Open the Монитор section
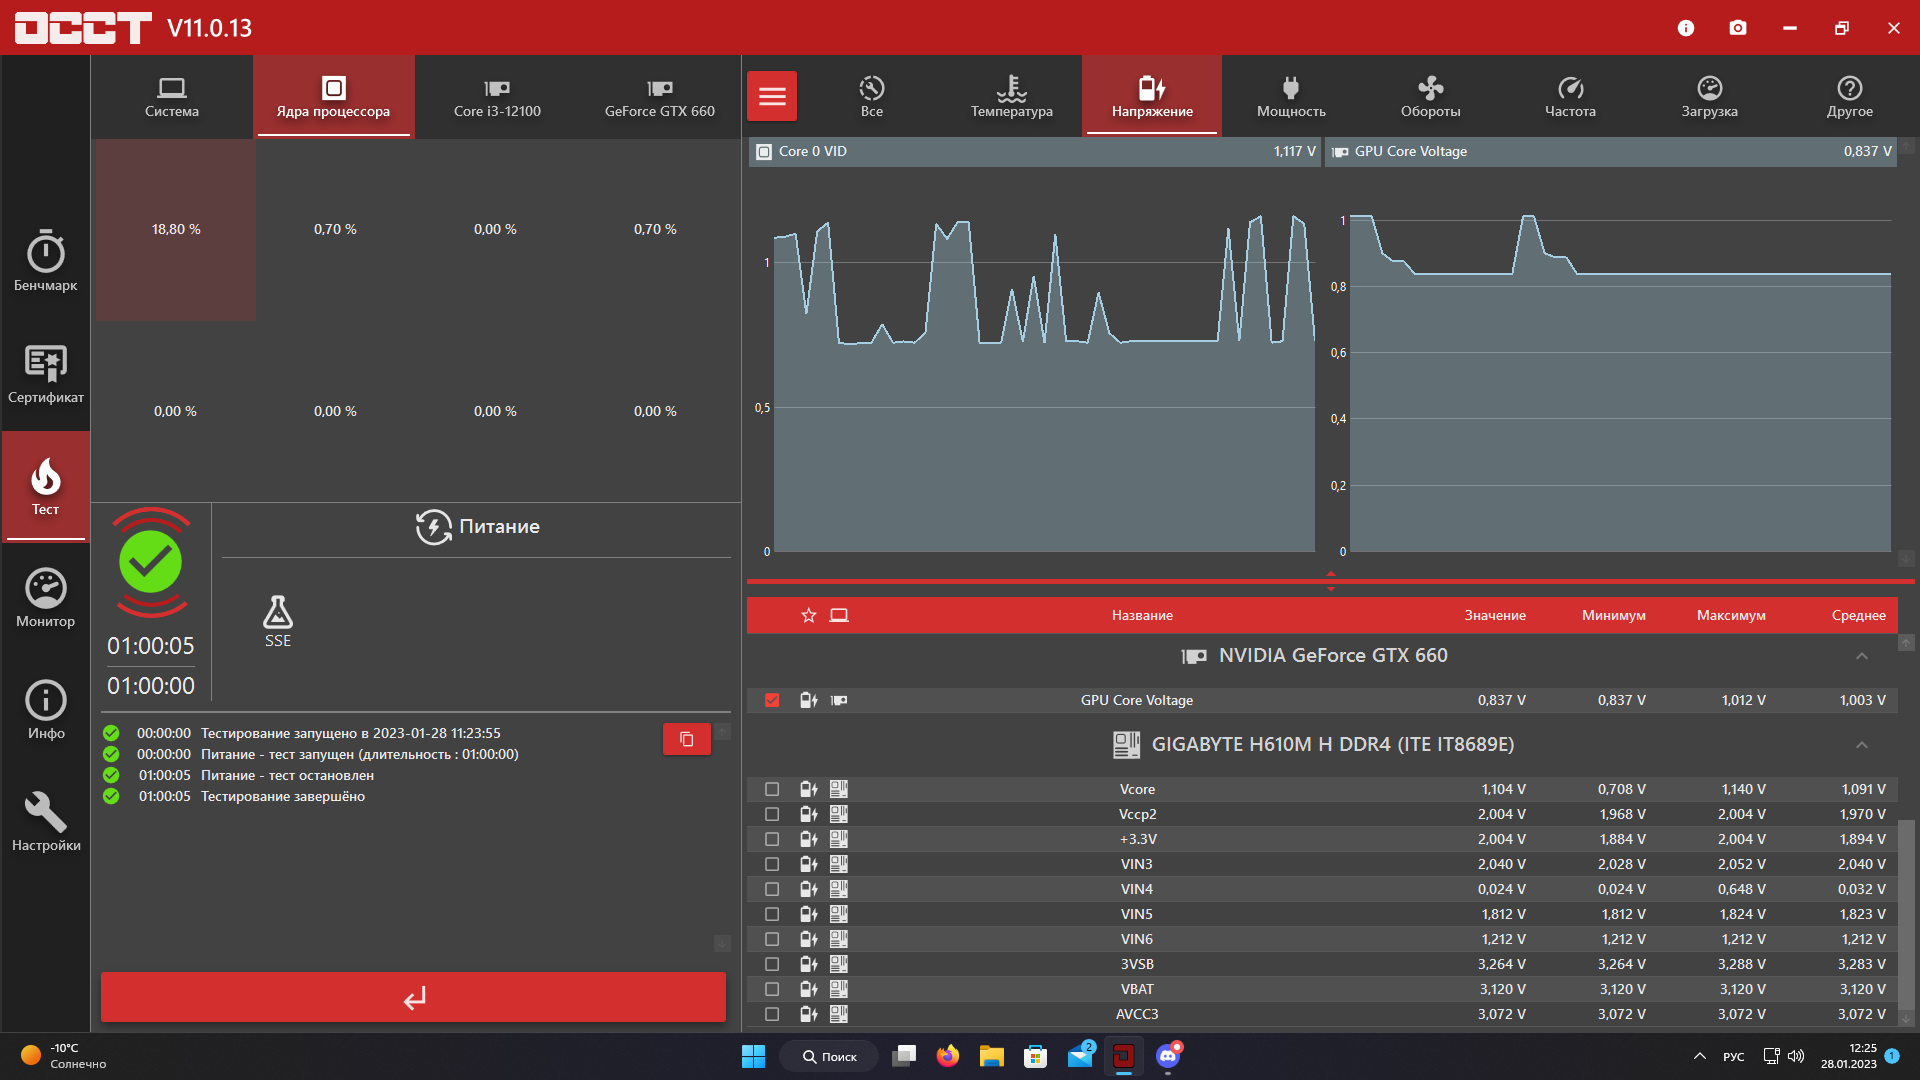The height and width of the screenshot is (1080, 1920). click(x=46, y=598)
